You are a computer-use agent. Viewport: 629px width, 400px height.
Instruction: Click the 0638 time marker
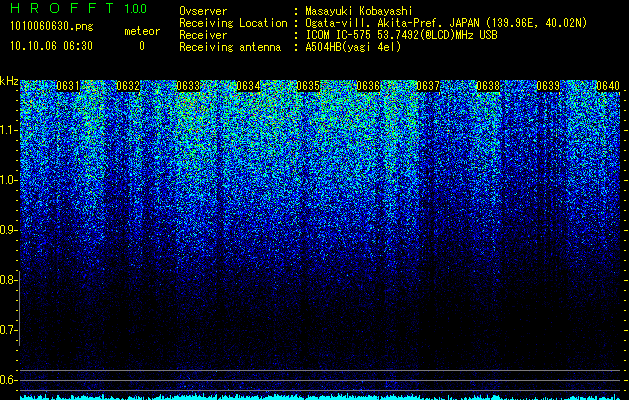[x=488, y=86]
